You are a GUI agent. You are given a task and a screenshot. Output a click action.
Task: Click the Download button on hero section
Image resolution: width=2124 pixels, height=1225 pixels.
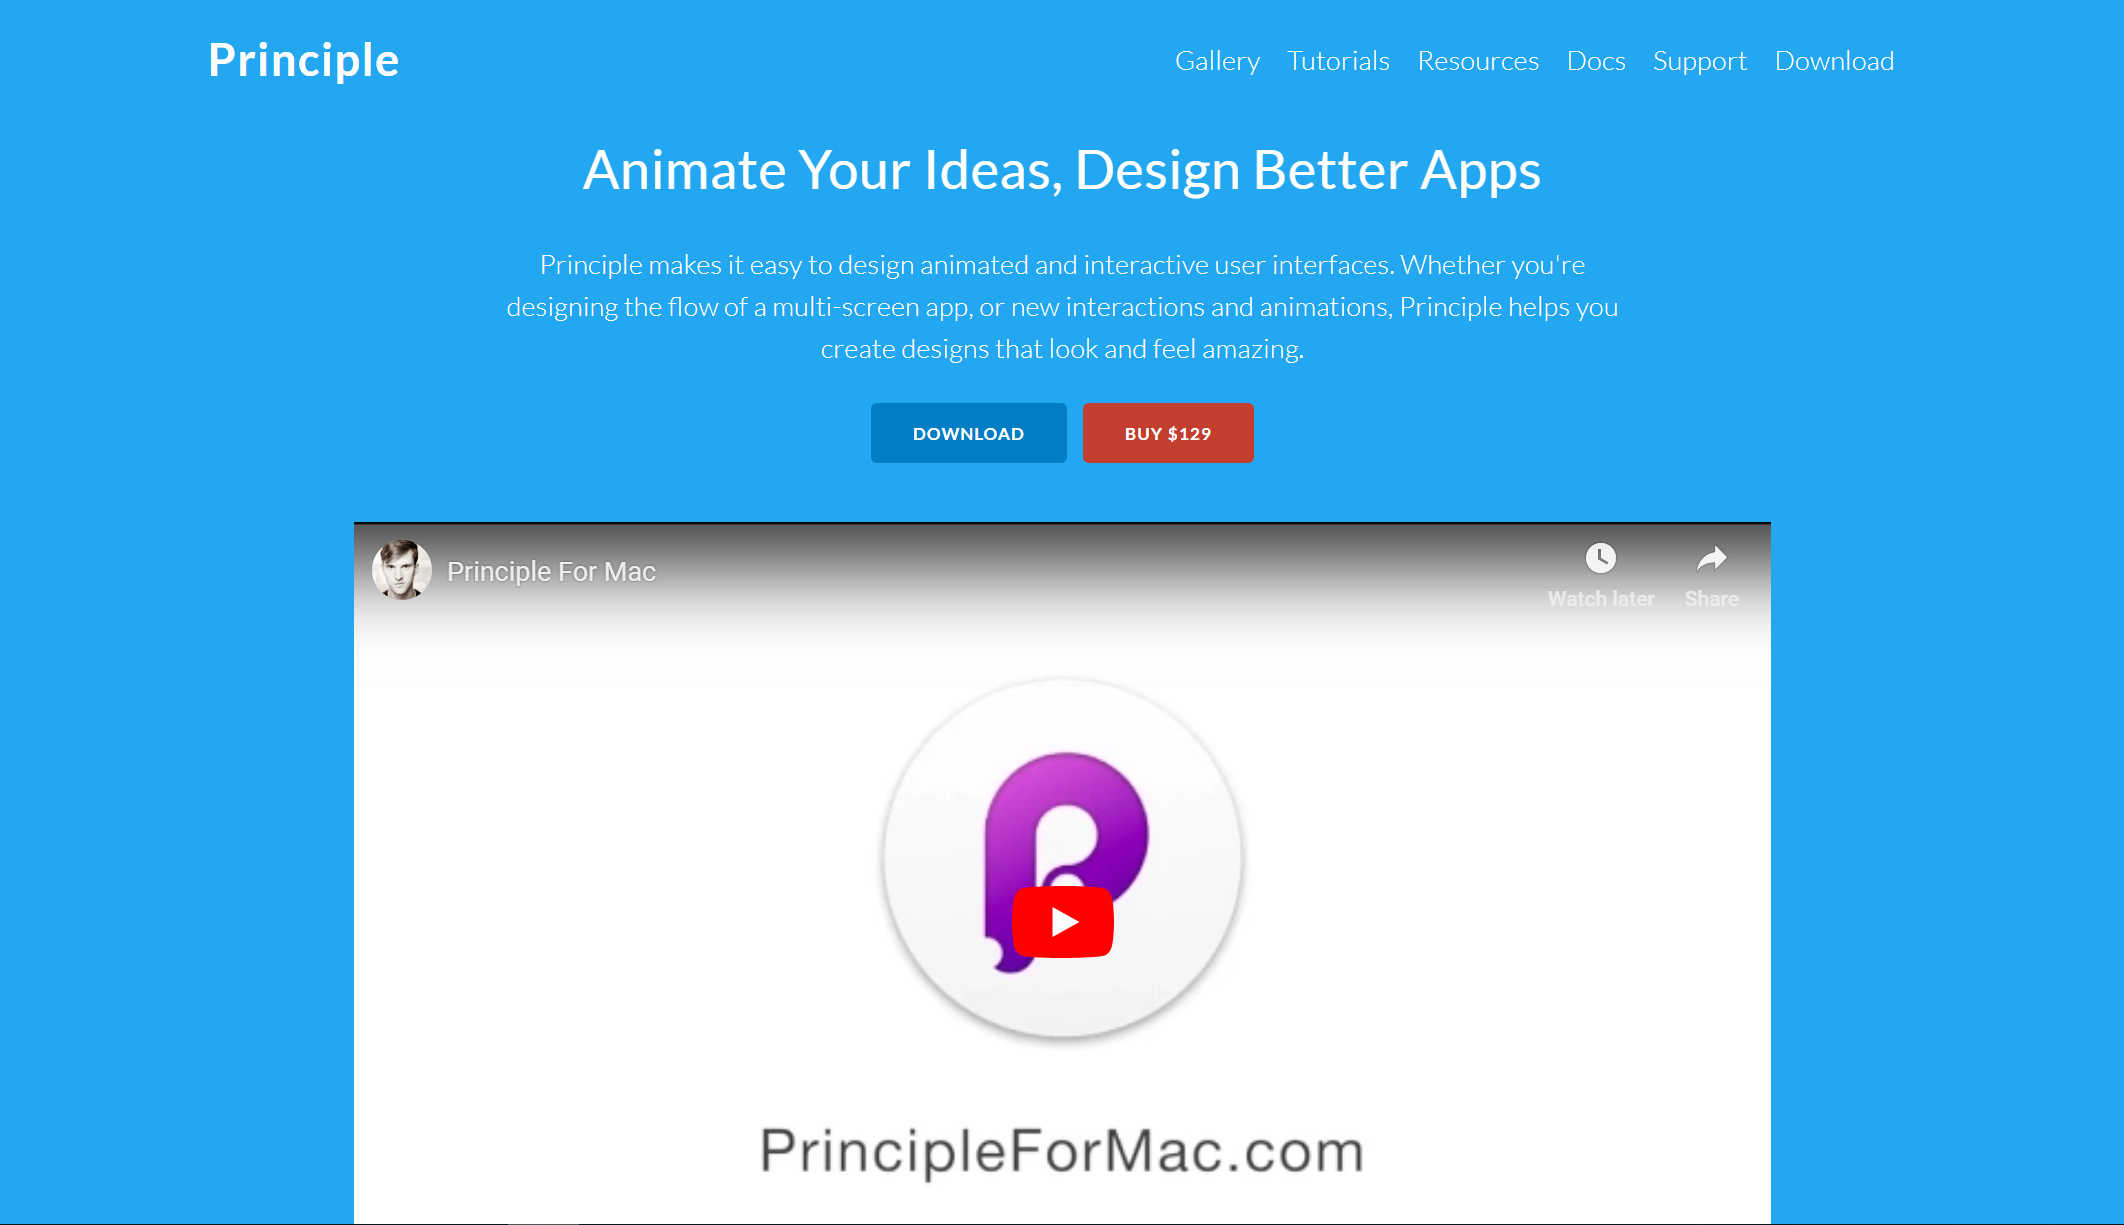click(969, 433)
